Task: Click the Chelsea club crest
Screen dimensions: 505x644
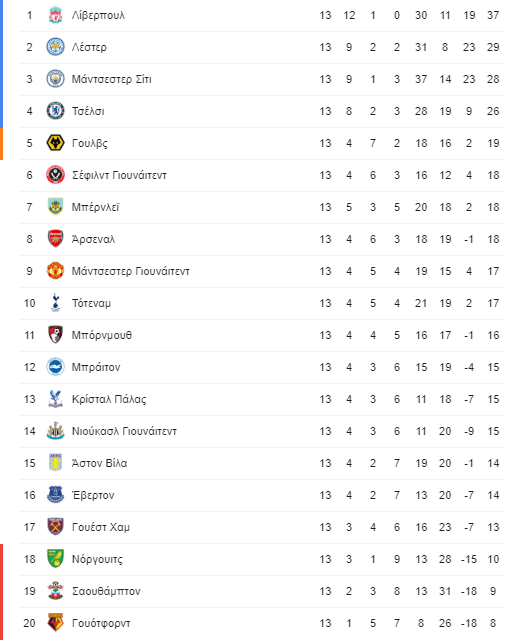Action: coord(55,111)
